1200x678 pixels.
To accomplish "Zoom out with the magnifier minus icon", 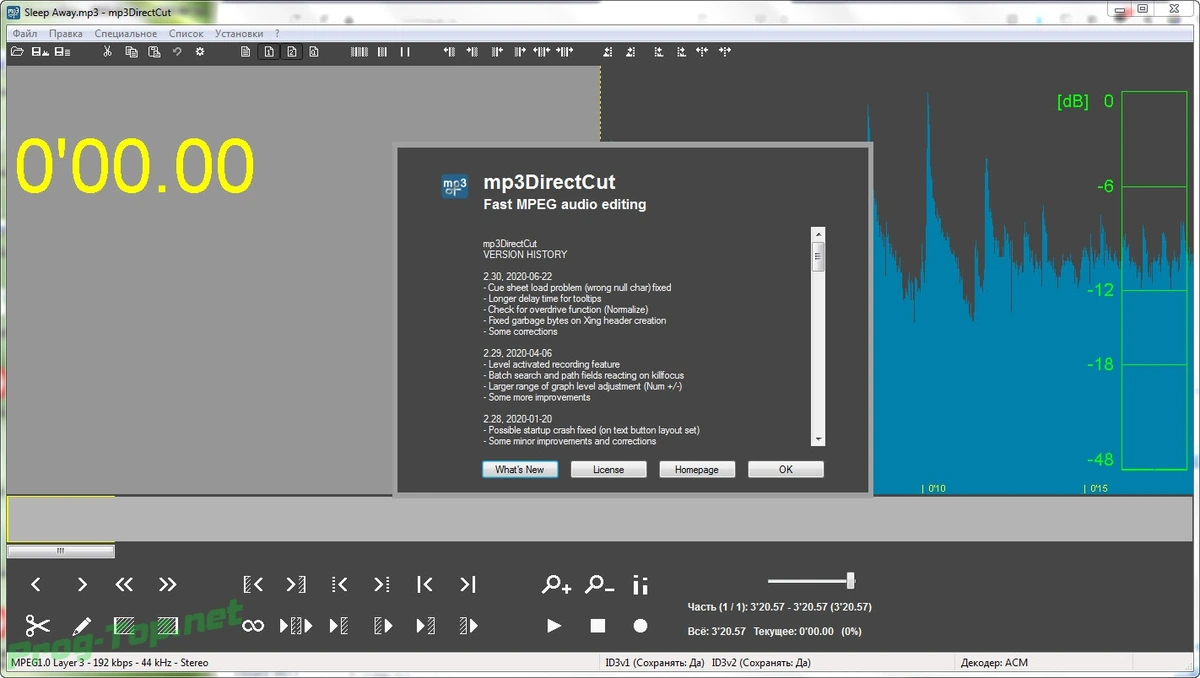I will (x=599, y=584).
